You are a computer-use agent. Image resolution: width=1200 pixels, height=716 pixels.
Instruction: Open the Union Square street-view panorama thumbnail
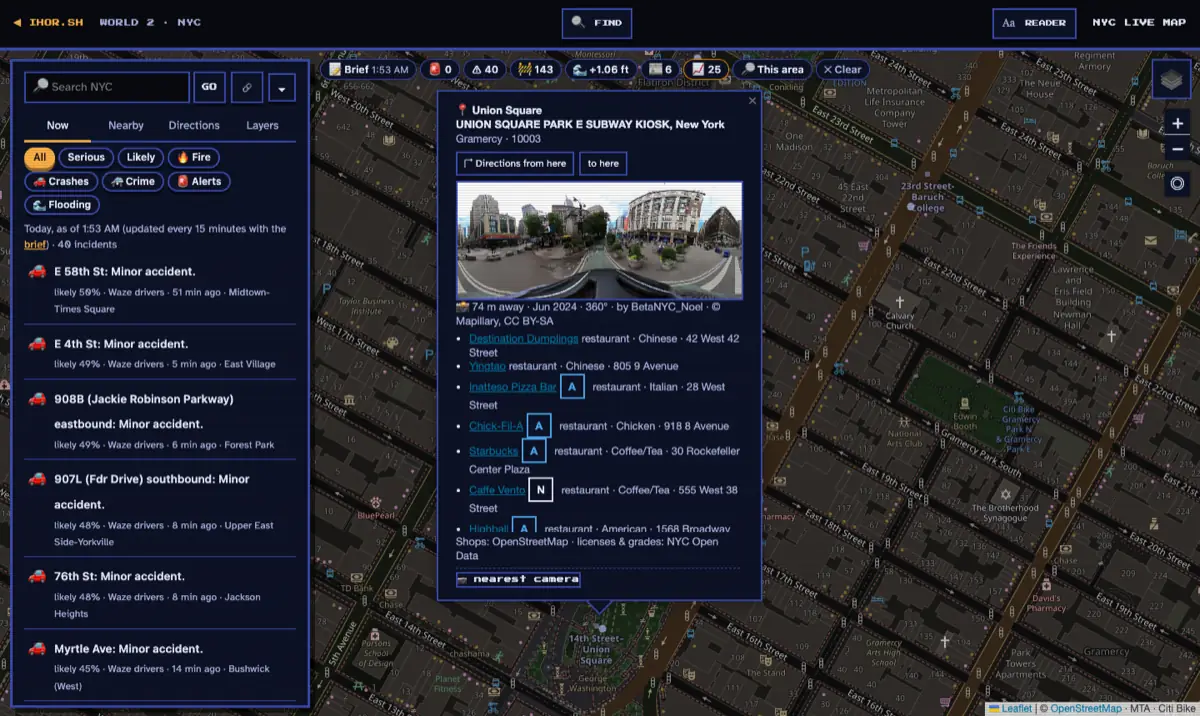pyautogui.click(x=599, y=240)
